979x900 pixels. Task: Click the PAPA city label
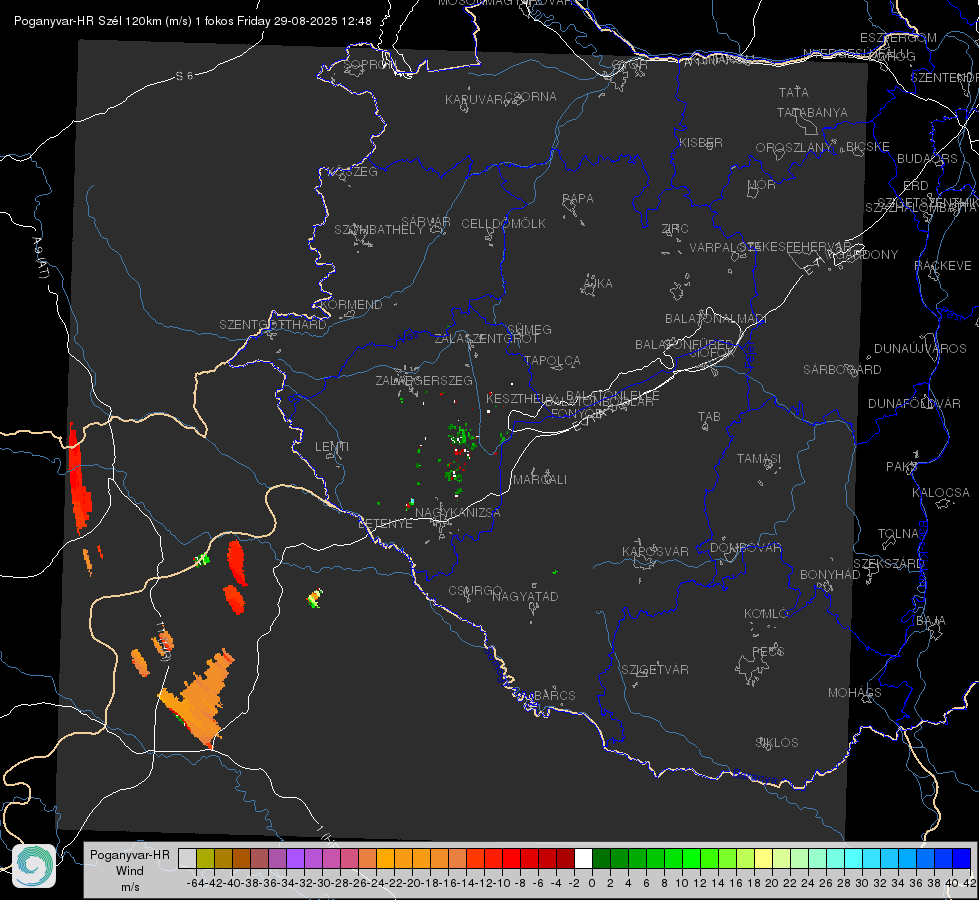[578, 198]
